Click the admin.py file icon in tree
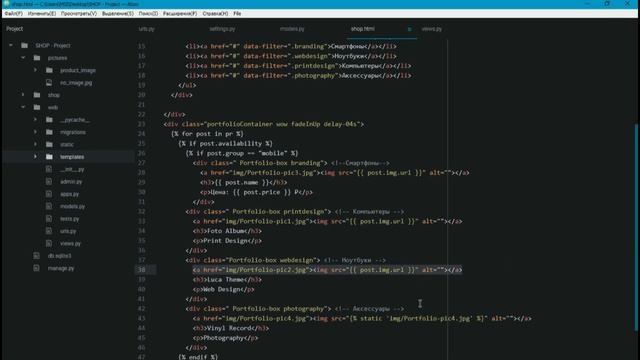The height and width of the screenshot is (360, 640). pos(49,181)
